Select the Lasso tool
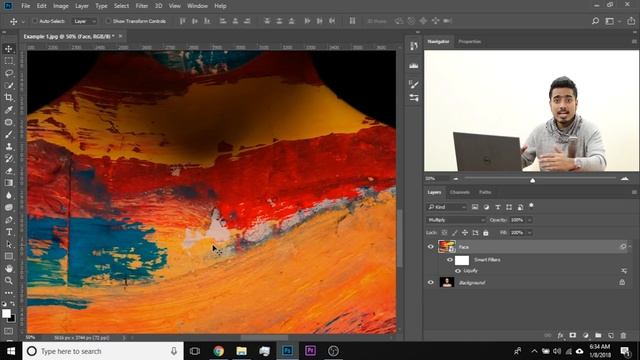 [x=9, y=73]
